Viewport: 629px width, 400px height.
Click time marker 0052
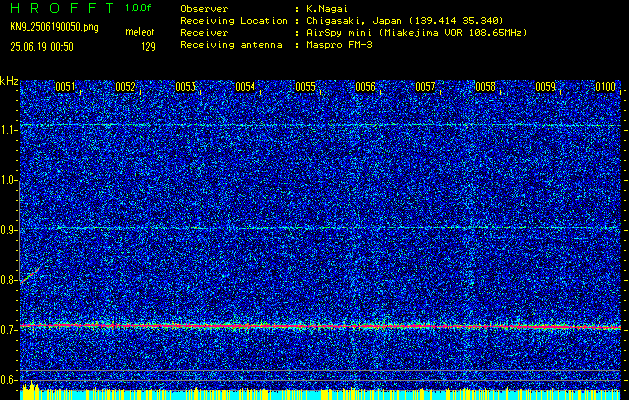click(125, 87)
